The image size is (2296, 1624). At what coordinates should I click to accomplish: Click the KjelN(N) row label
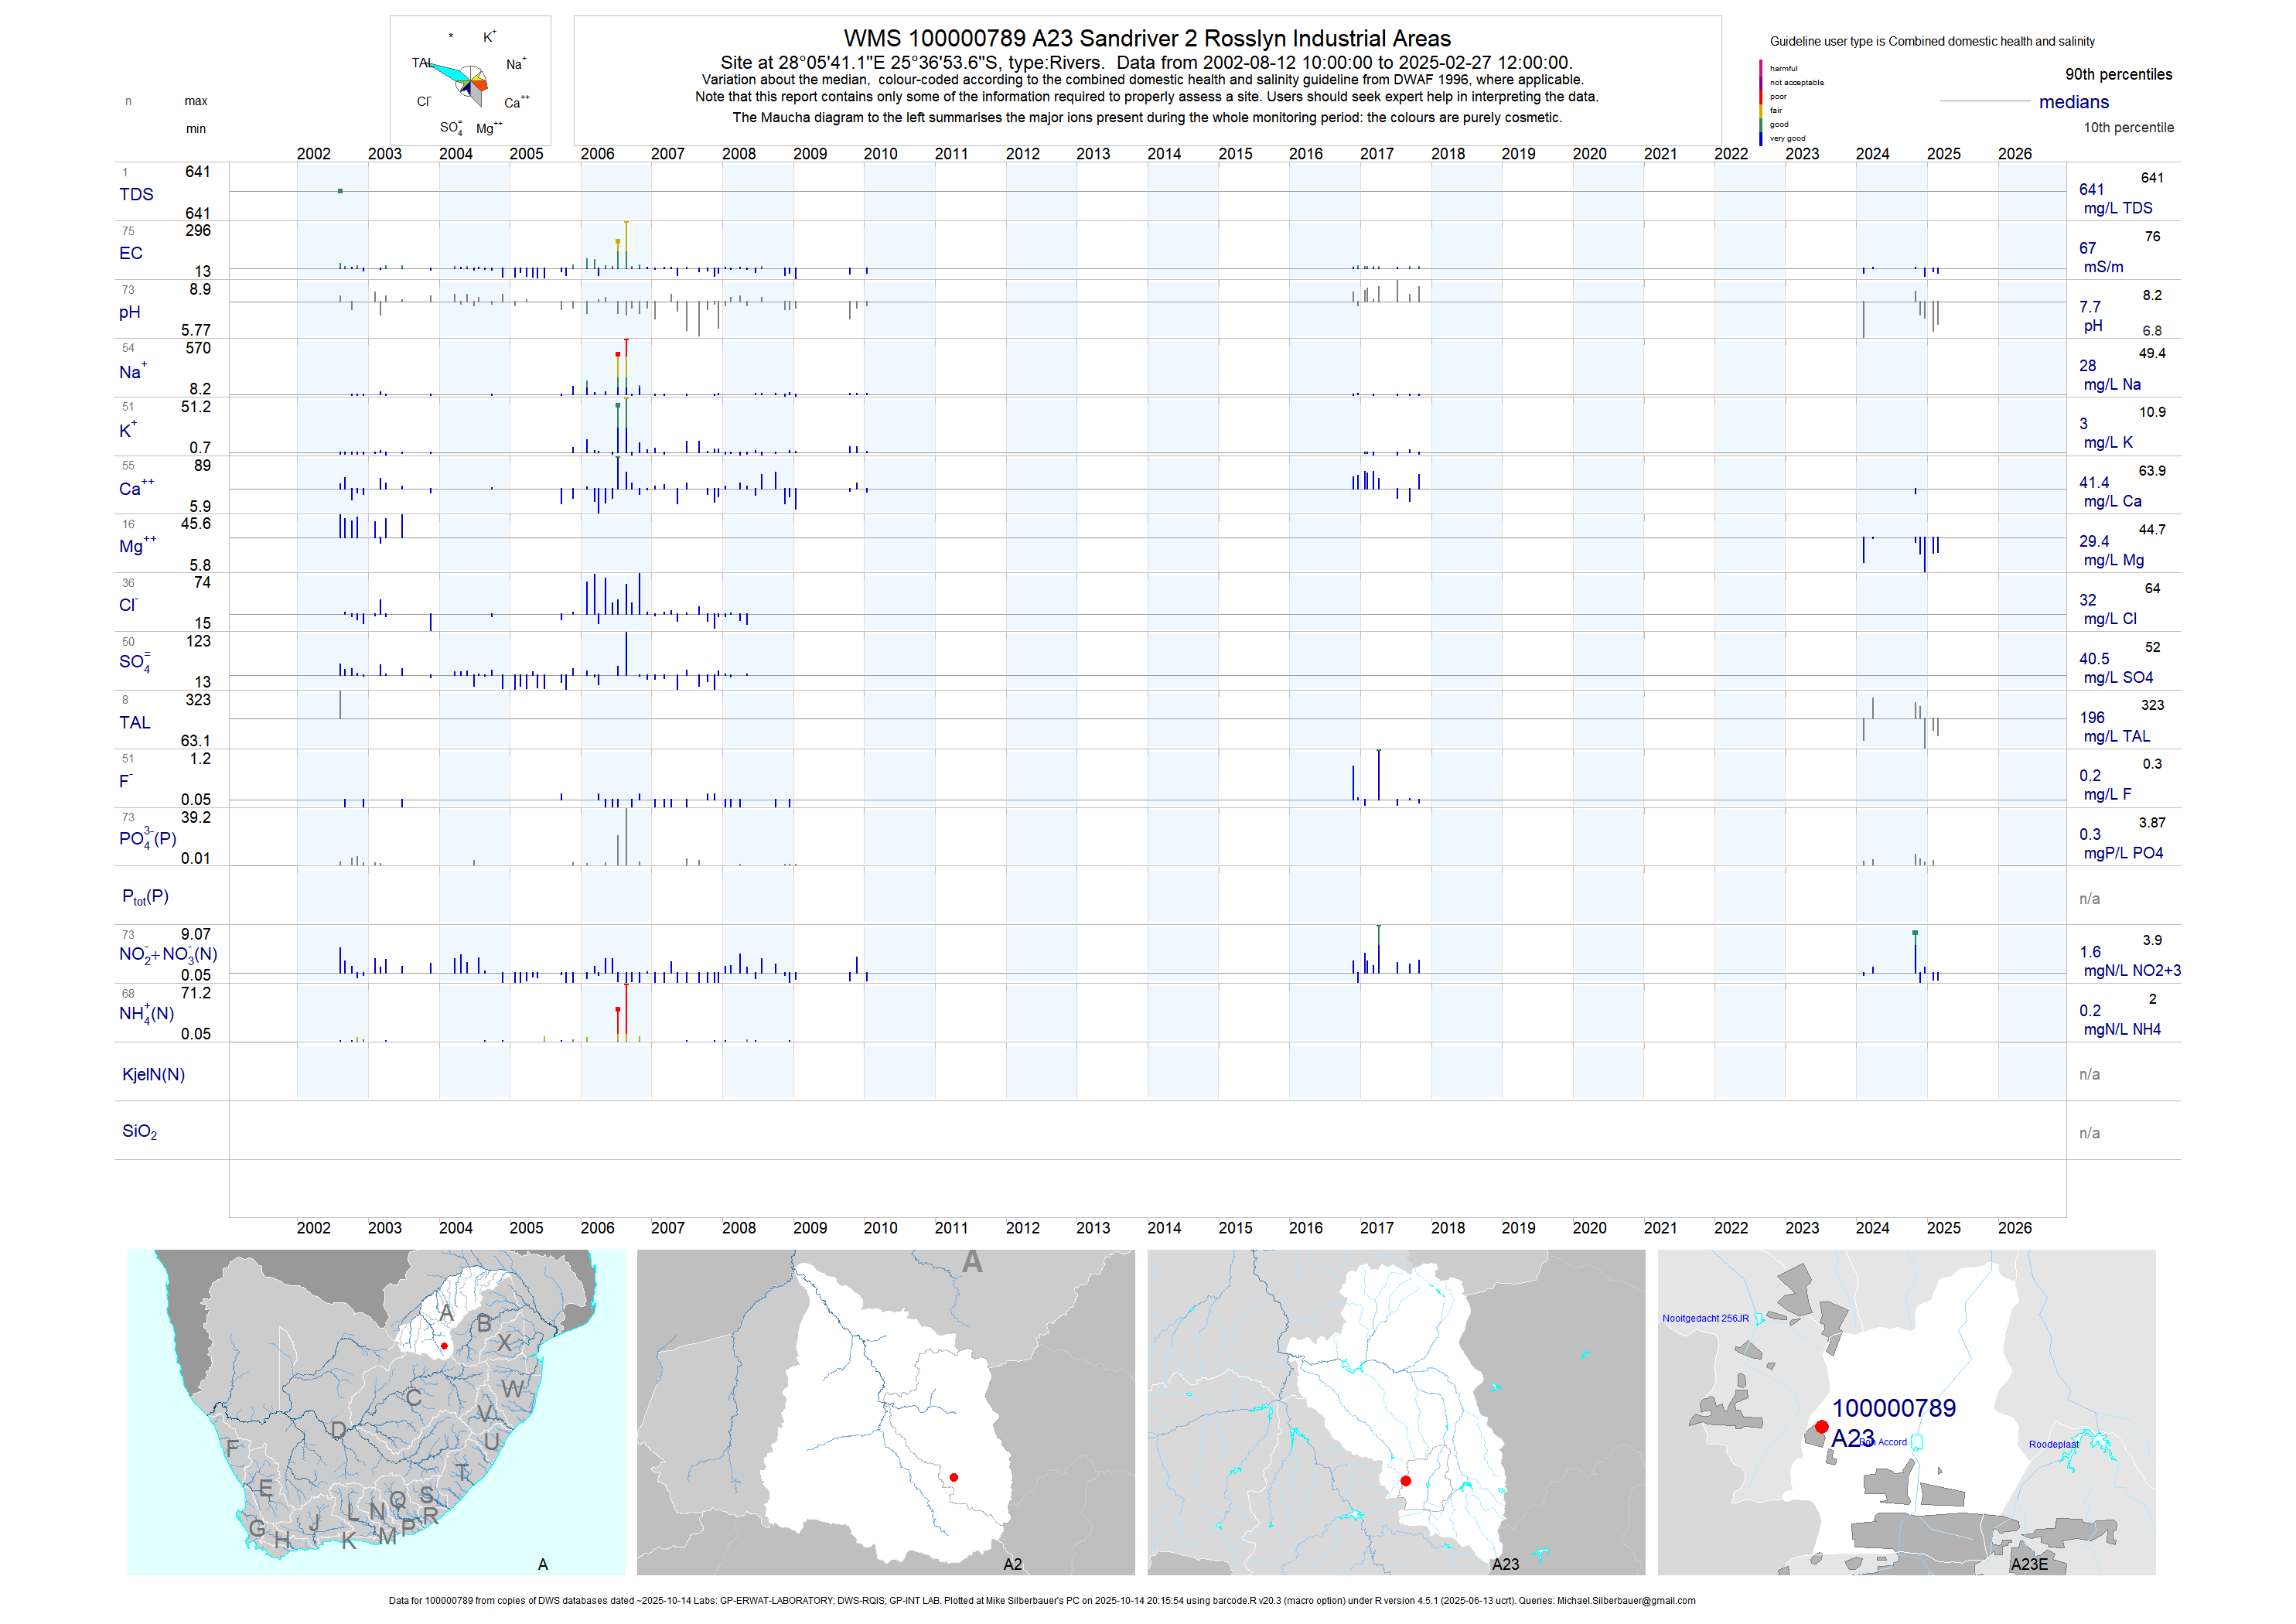click(153, 1074)
